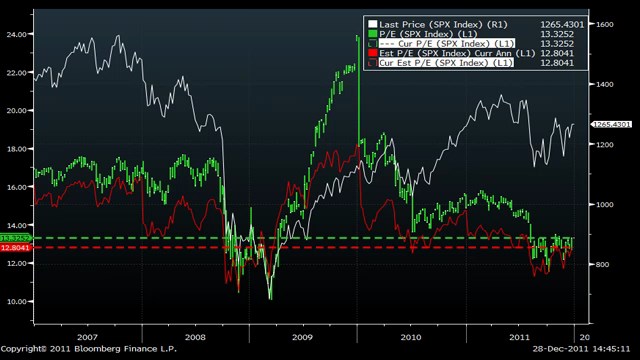Click the 2007 year label
The height and width of the screenshot is (360, 640).
tap(87, 337)
